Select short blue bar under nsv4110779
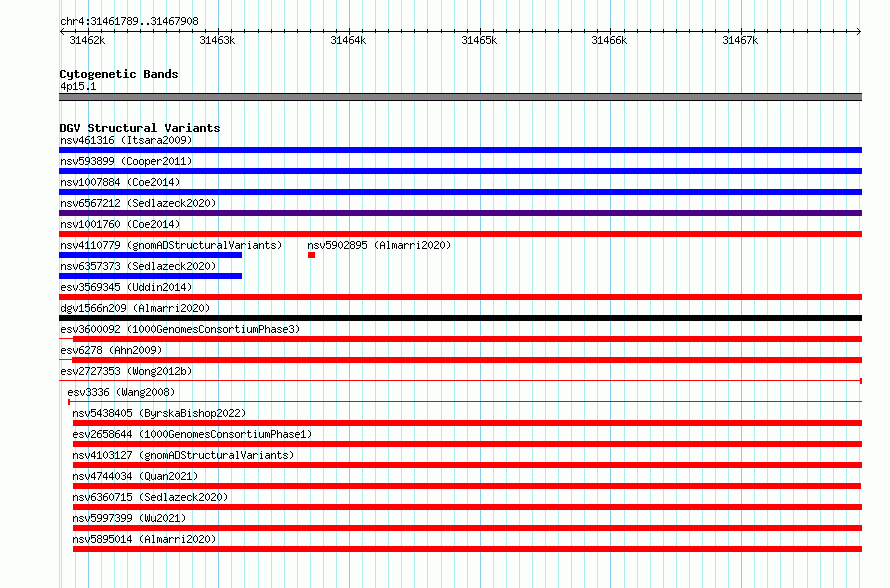890x588 pixels. coord(150,255)
